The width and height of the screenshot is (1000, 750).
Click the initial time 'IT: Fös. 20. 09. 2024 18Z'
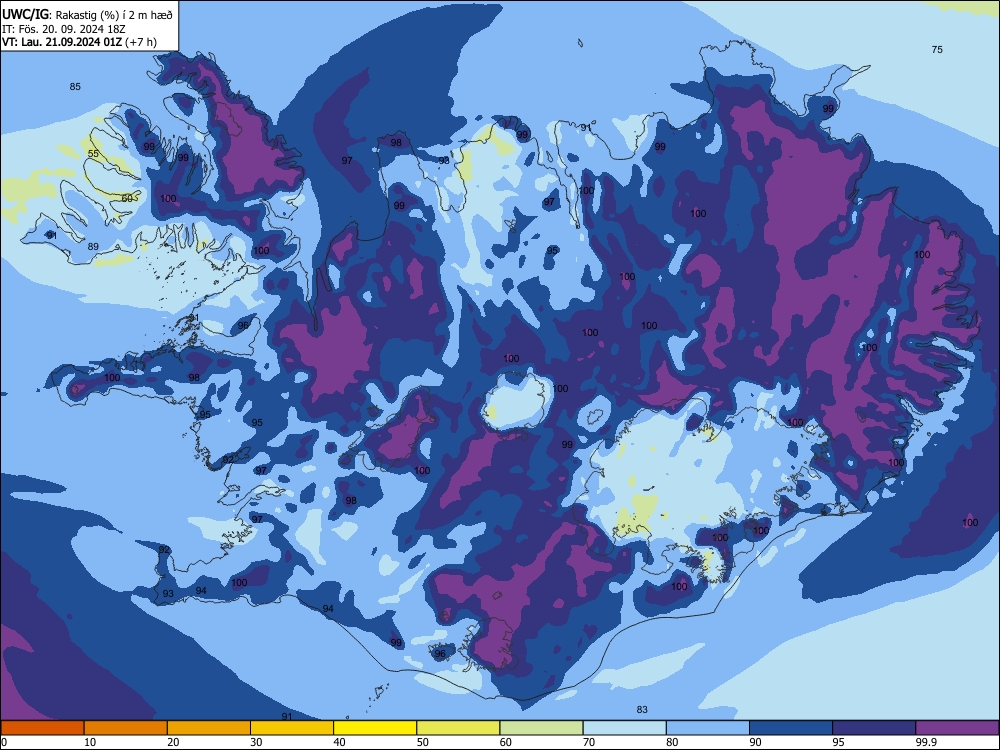pos(63,29)
